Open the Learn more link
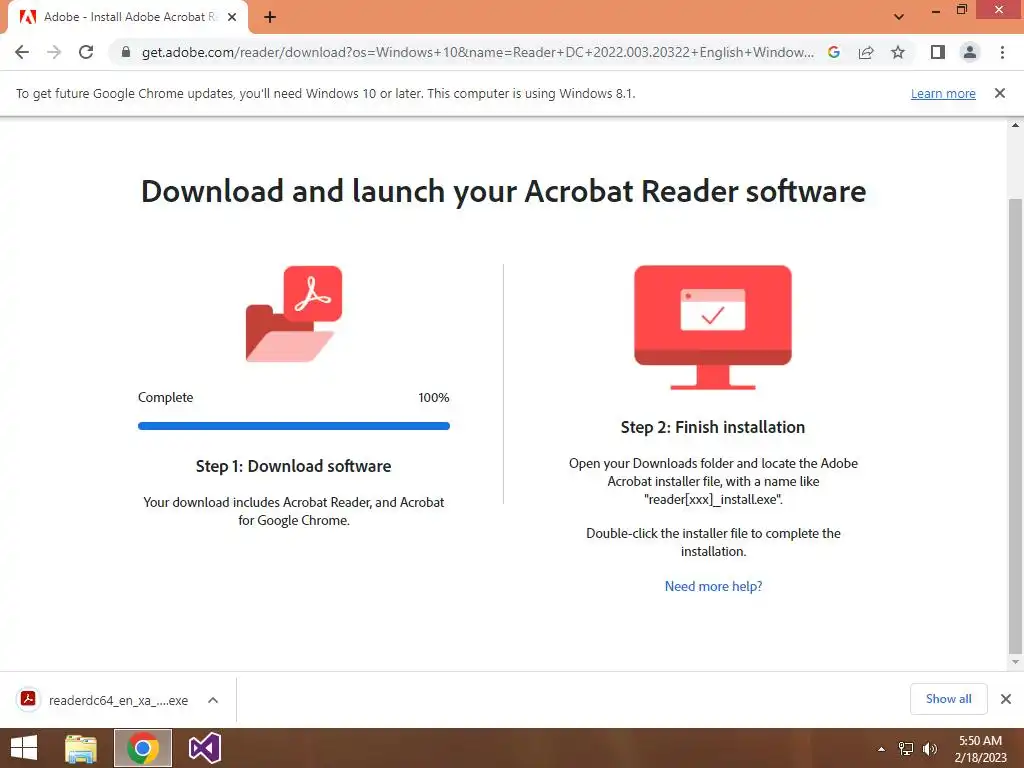 point(943,93)
